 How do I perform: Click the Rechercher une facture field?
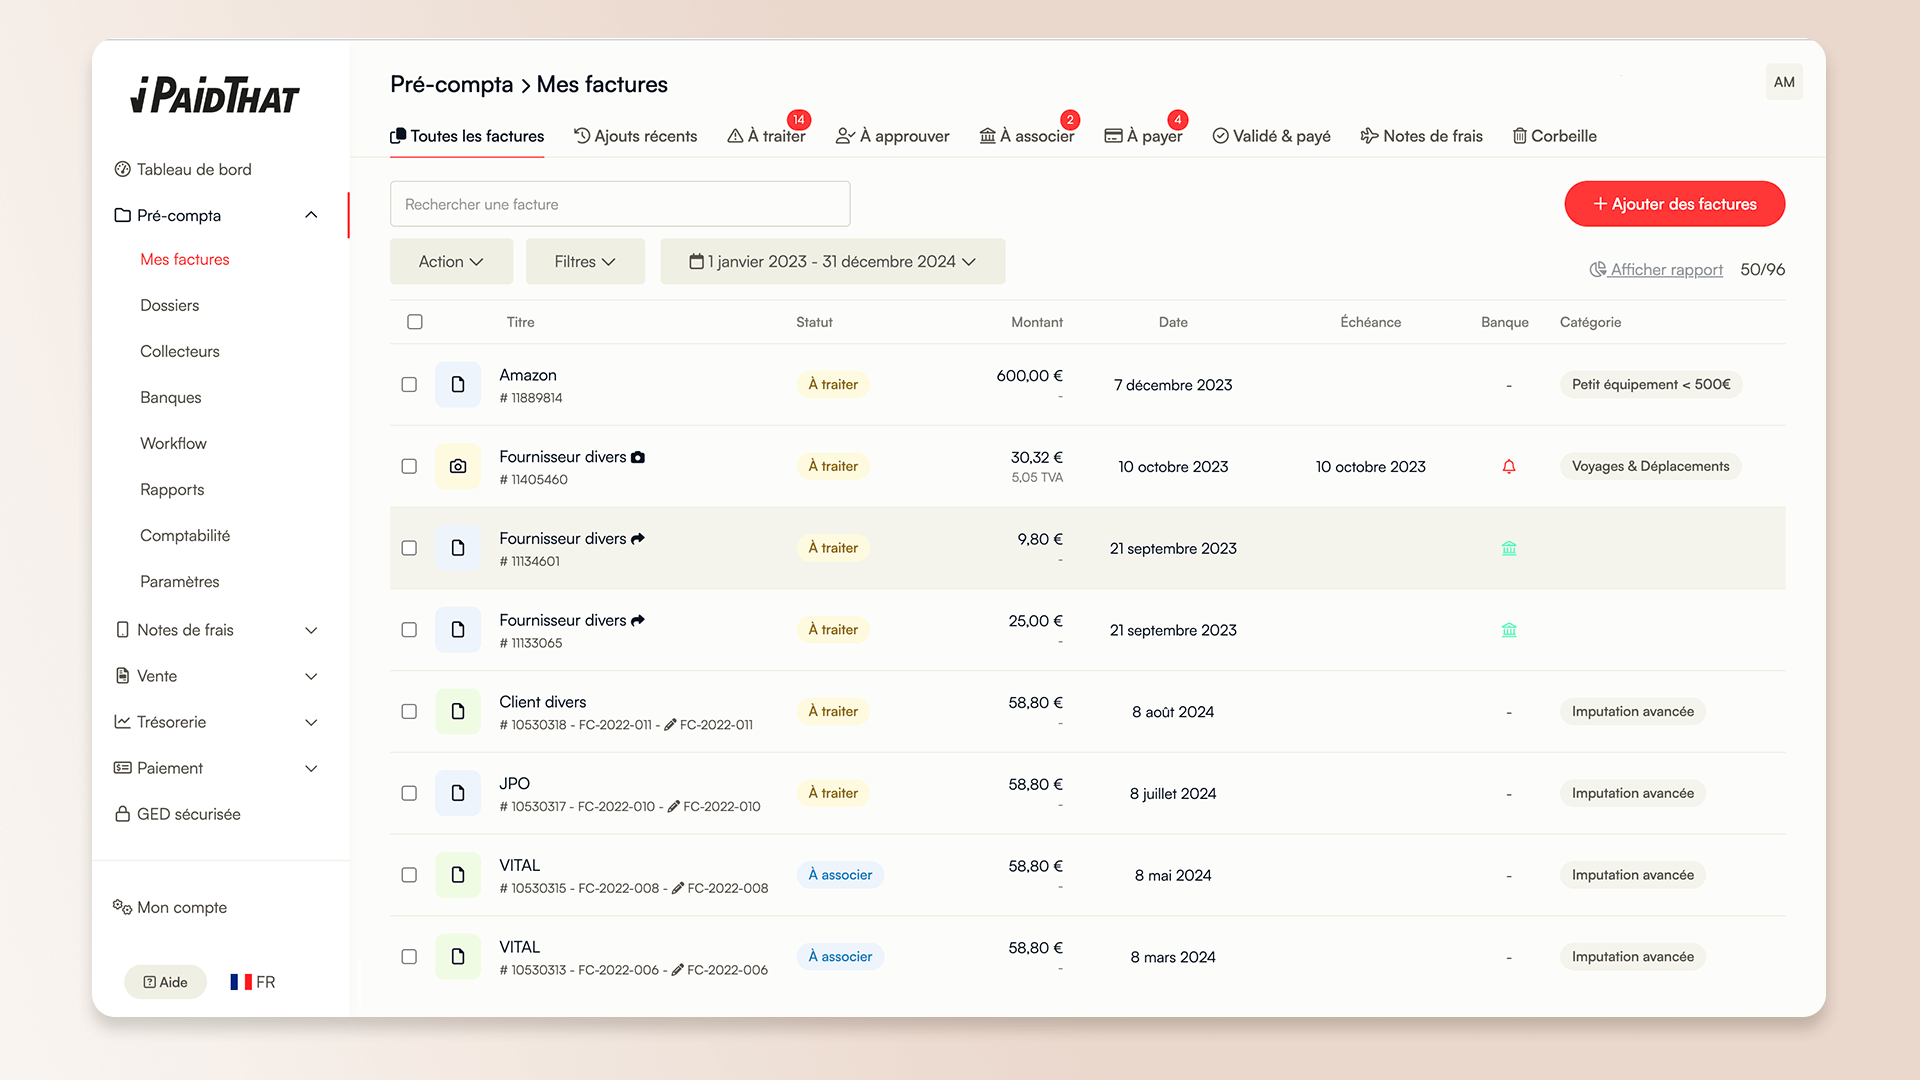coord(620,204)
